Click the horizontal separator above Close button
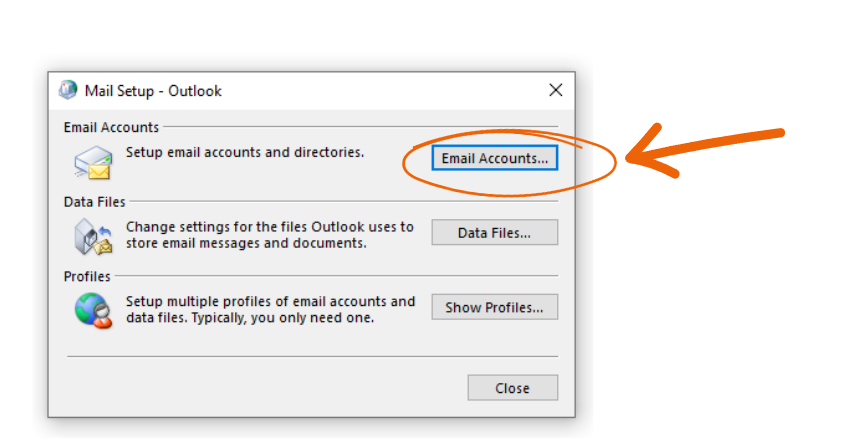This screenshot has width=846, height=447. [x=313, y=356]
